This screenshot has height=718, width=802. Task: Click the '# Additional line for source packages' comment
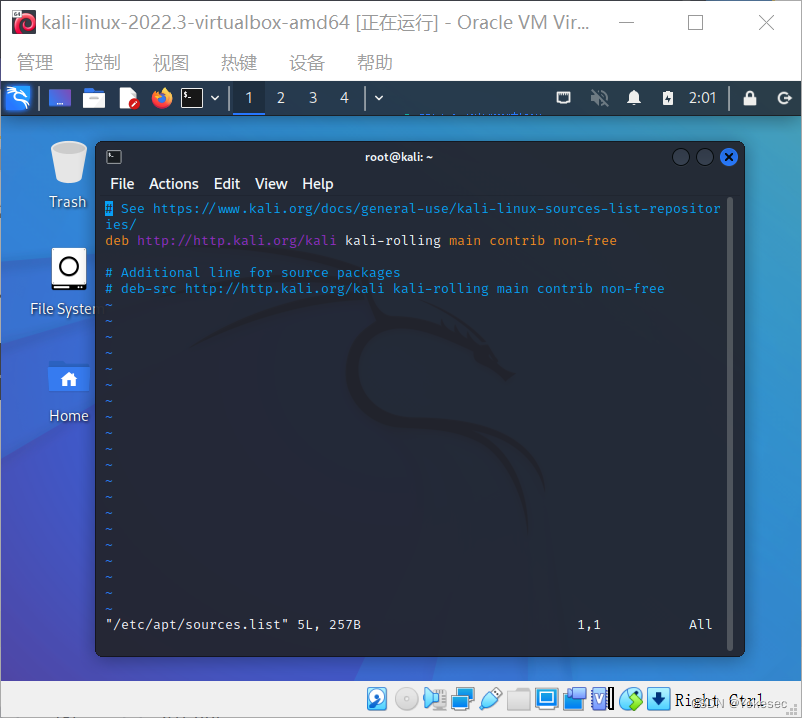coord(253,273)
